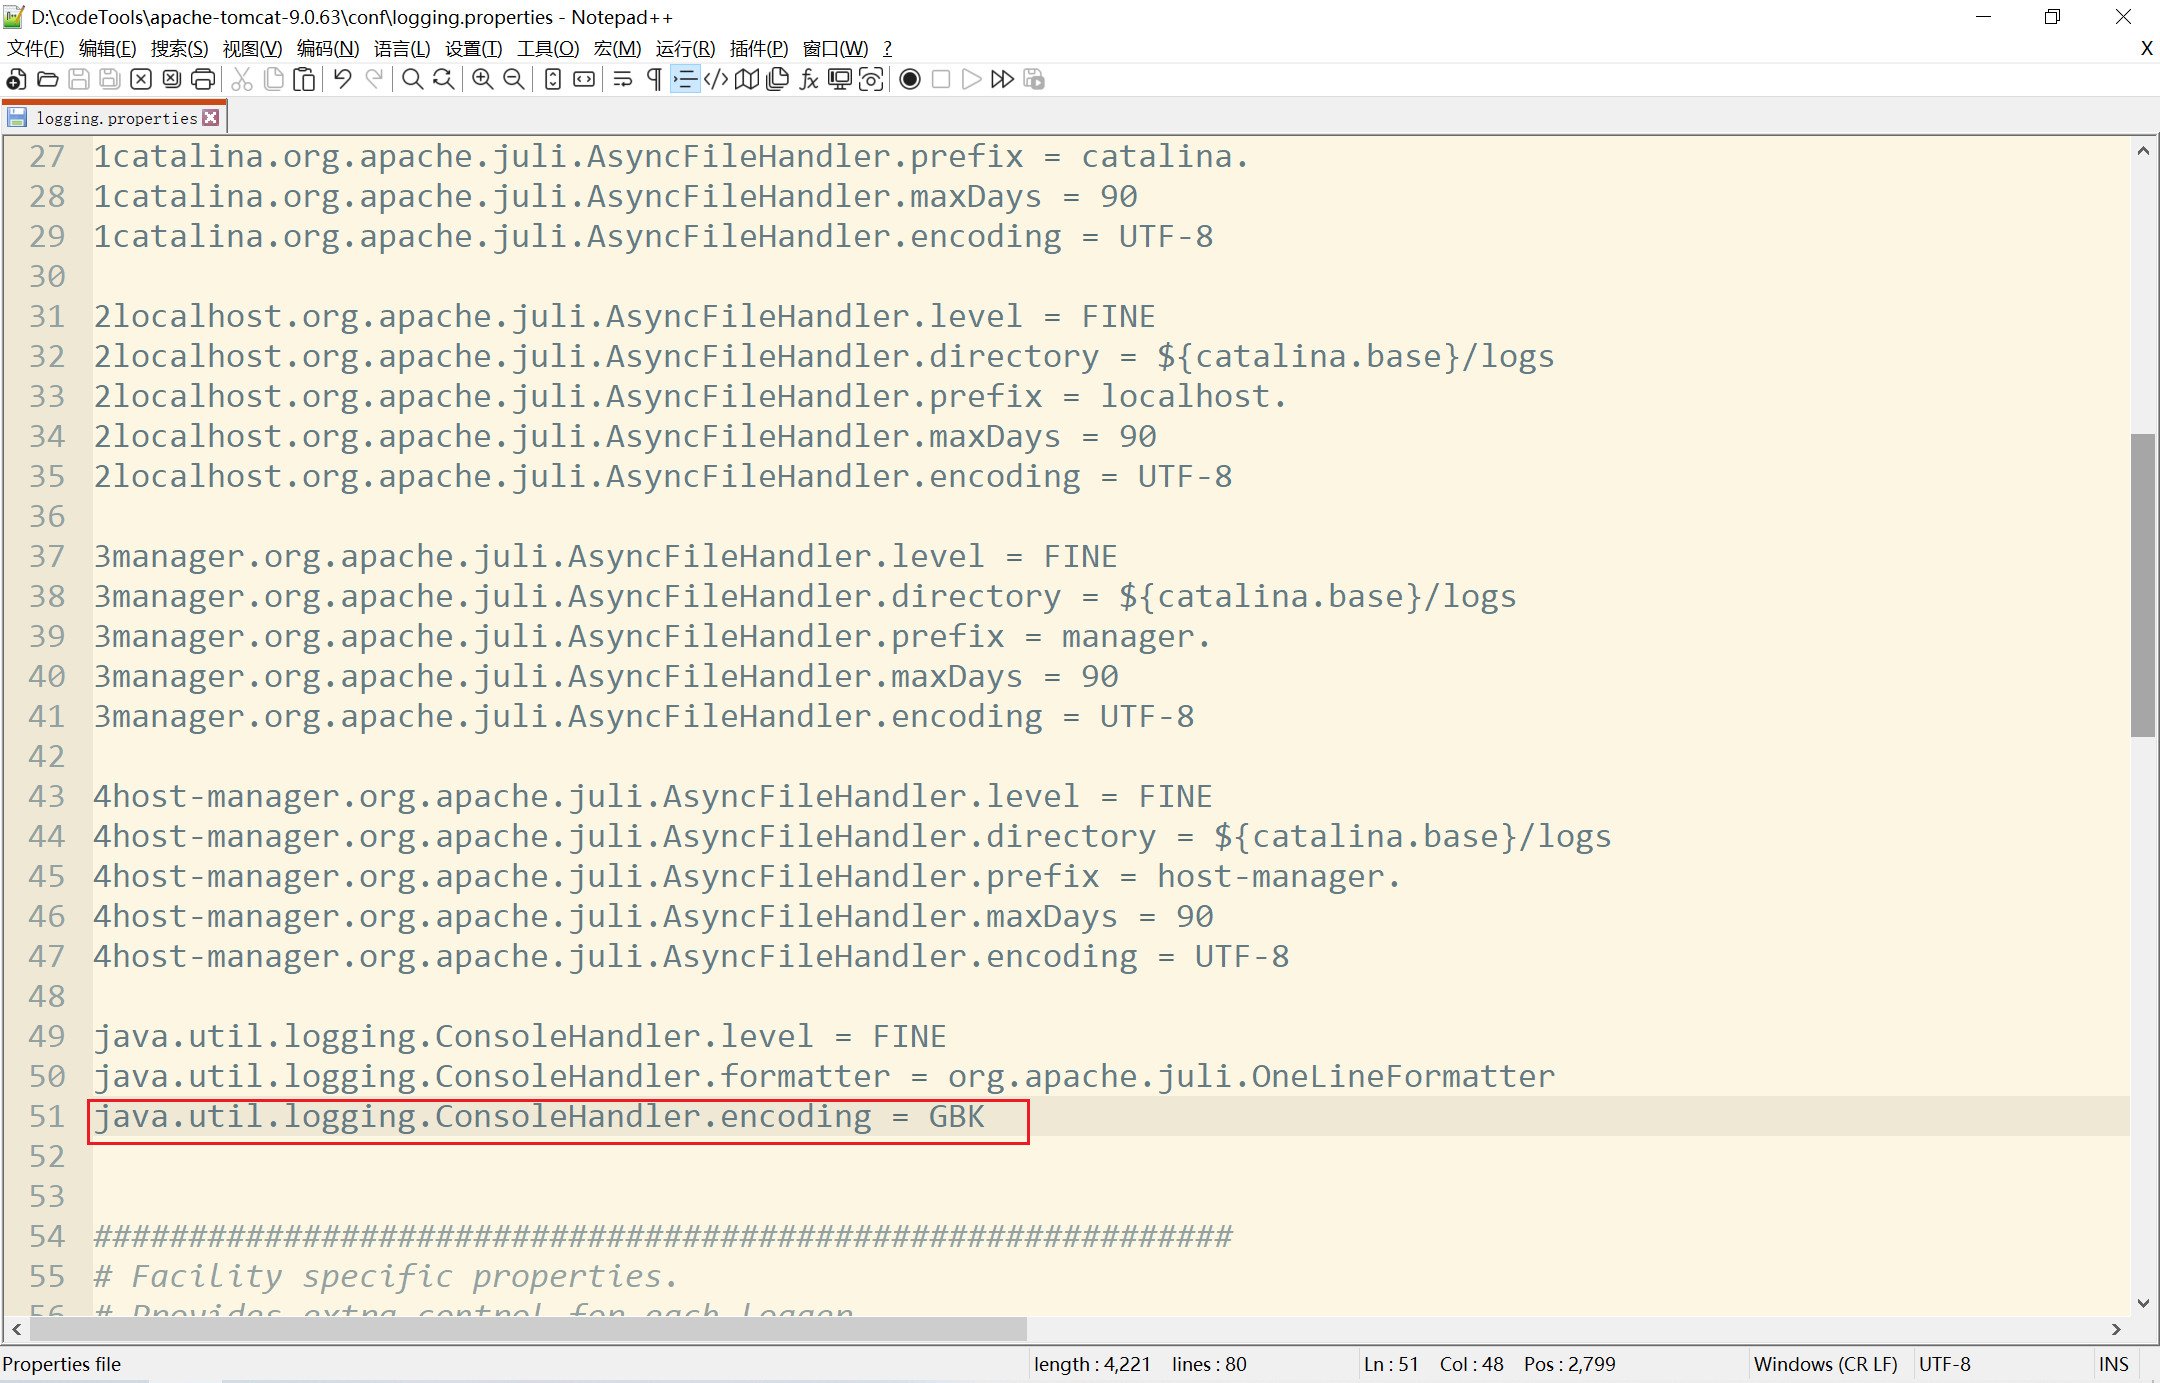This screenshot has width=2160, height=1383.
Task: Synchronize horizontal scrolling icon
Action: click(x=584, y=80)
